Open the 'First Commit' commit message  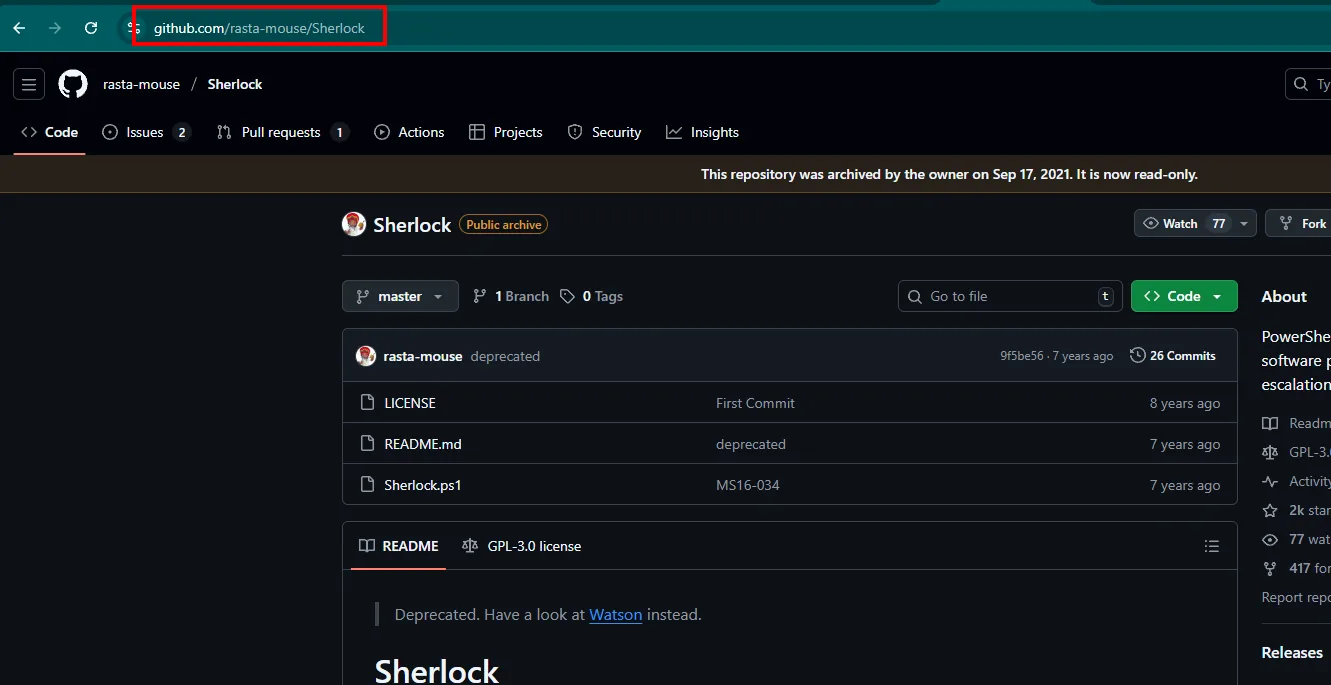coord(755,403)
